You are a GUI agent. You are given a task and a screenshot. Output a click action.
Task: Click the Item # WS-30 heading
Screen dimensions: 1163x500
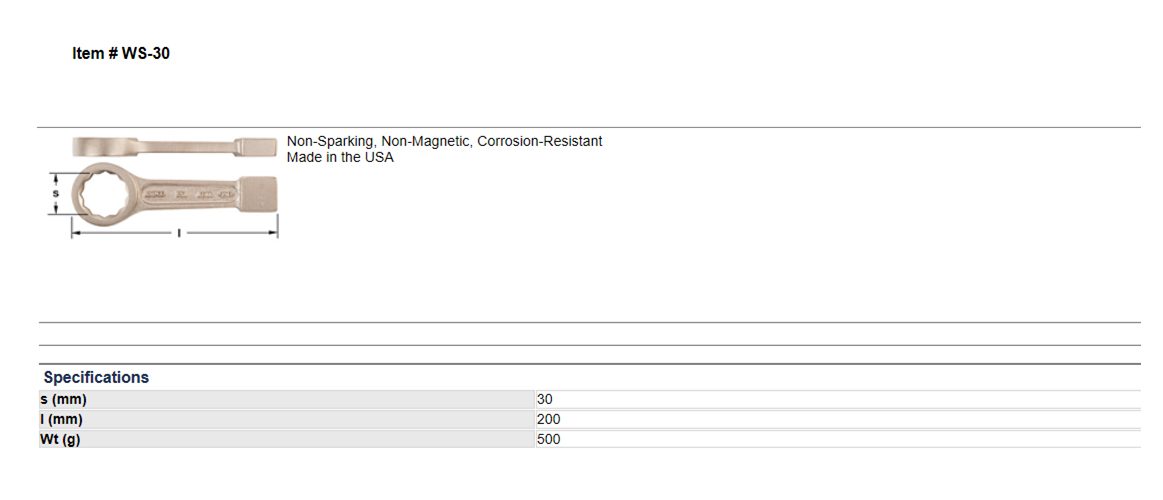tap(121, 53)
